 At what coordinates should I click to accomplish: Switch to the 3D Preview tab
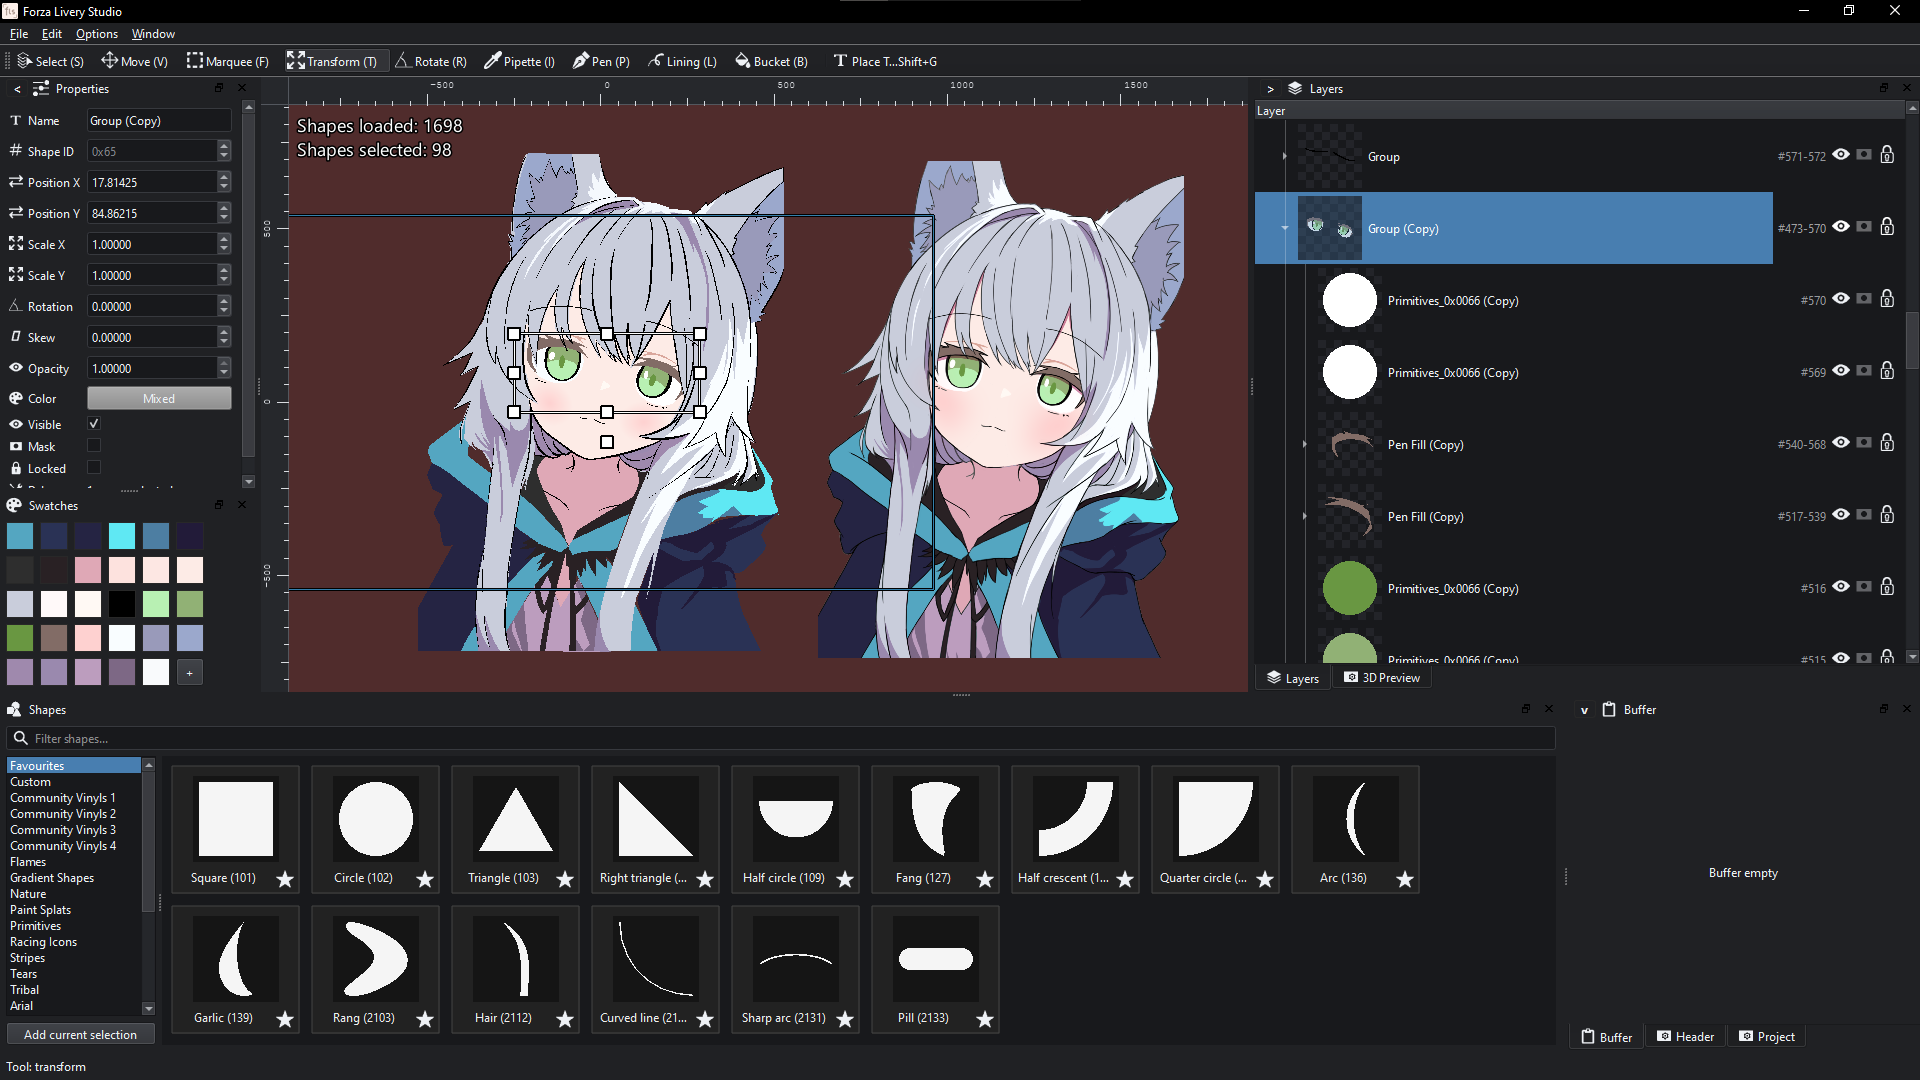tap(1381, 678)
